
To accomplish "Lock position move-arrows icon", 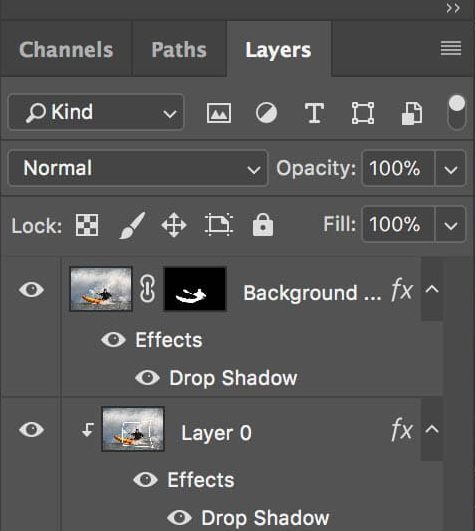I will (174, 225).
